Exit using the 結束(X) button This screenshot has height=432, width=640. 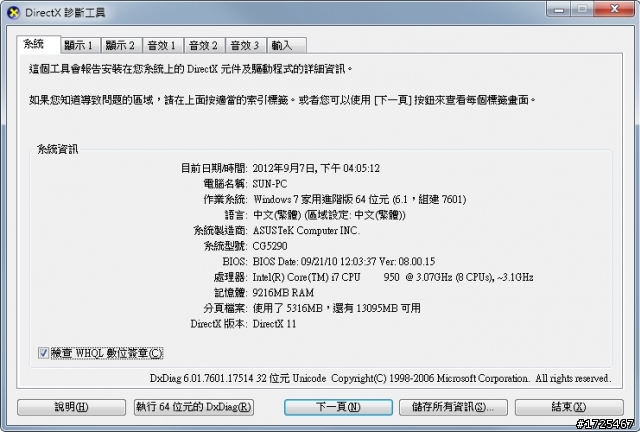[x=569, y=407]
